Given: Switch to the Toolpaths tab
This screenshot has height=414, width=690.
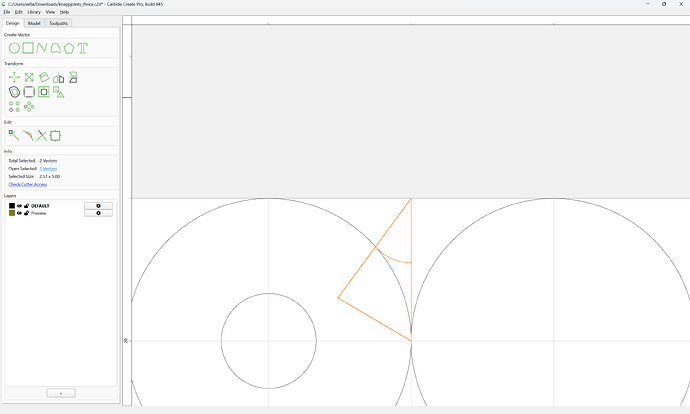Looking at the screenshot, I should (59, 23).
